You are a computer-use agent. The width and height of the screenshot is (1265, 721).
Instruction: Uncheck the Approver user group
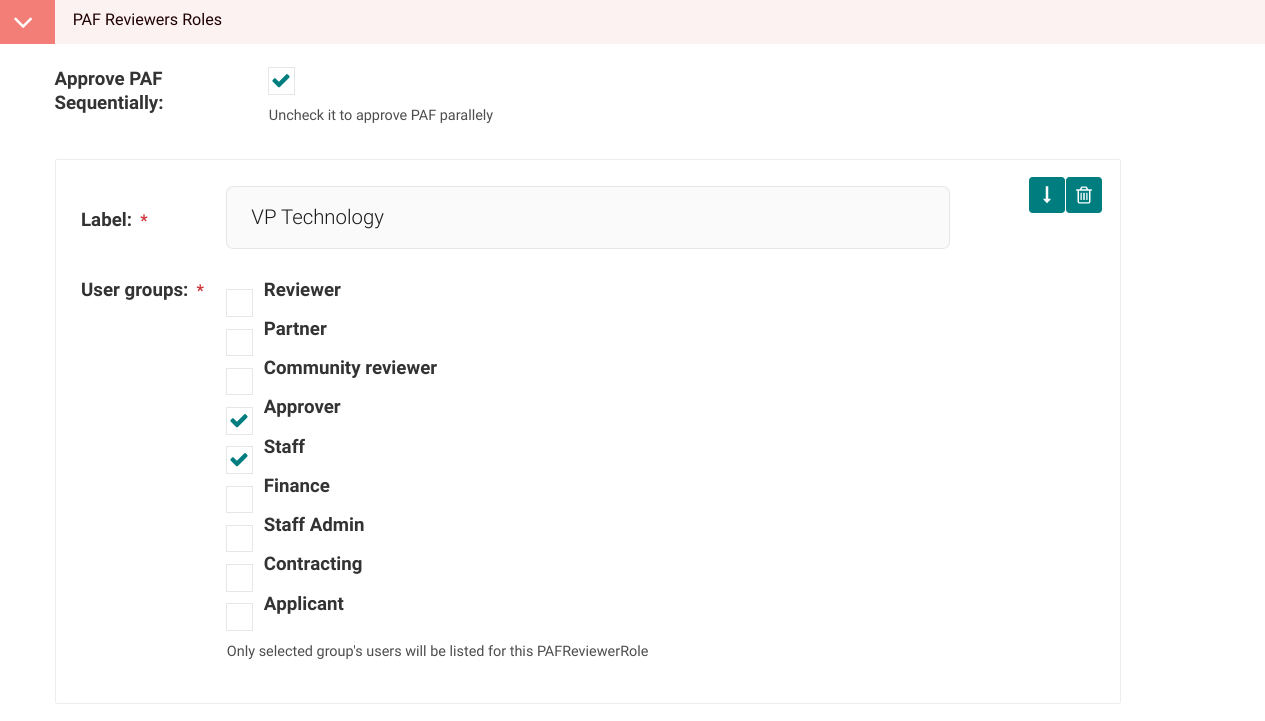[239, 420]
